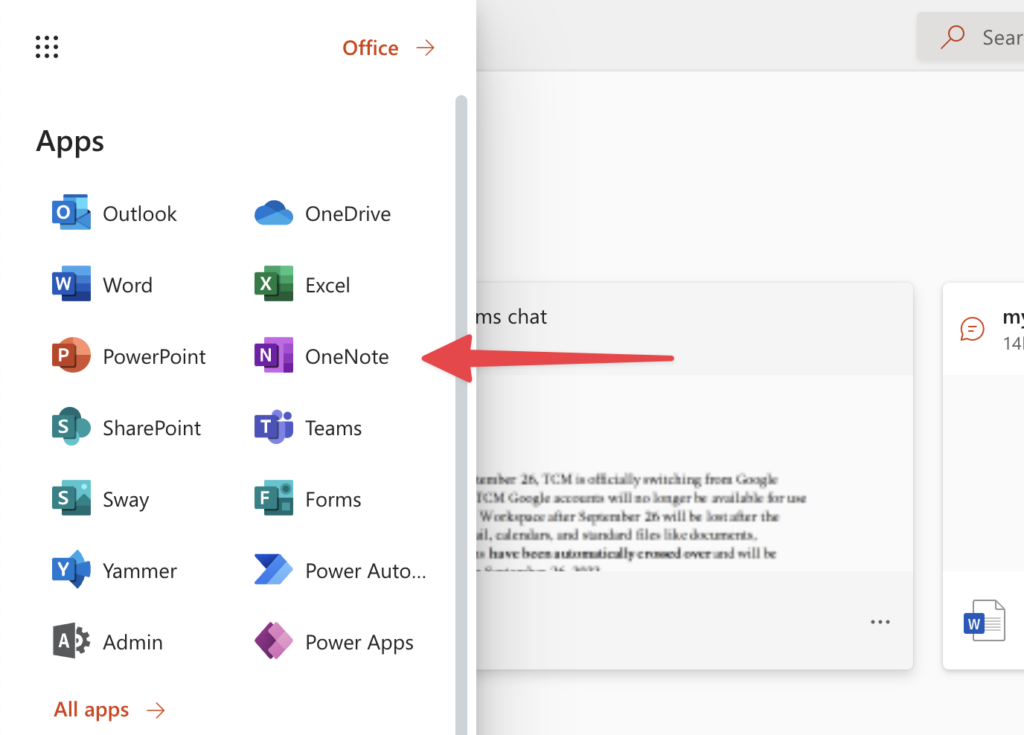The height and width of the screenshot is (735, 1024).
Task: Click the Teams label
Action: (x=333, y=428)
